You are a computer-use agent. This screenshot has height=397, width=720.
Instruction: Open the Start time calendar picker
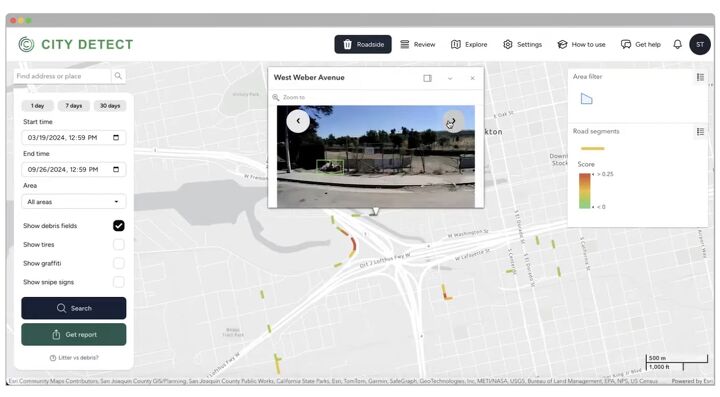click(116, 138)
